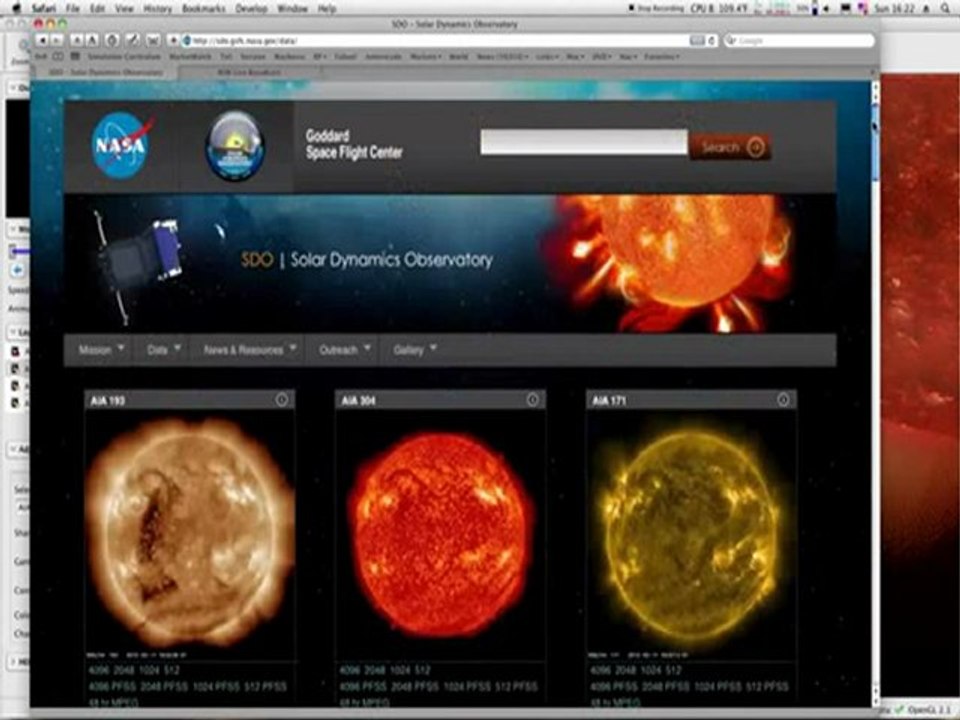Viewport: 960px width, 720px height.
Task: Open 512 PFSS link under AIA 171
Action: 767,687
